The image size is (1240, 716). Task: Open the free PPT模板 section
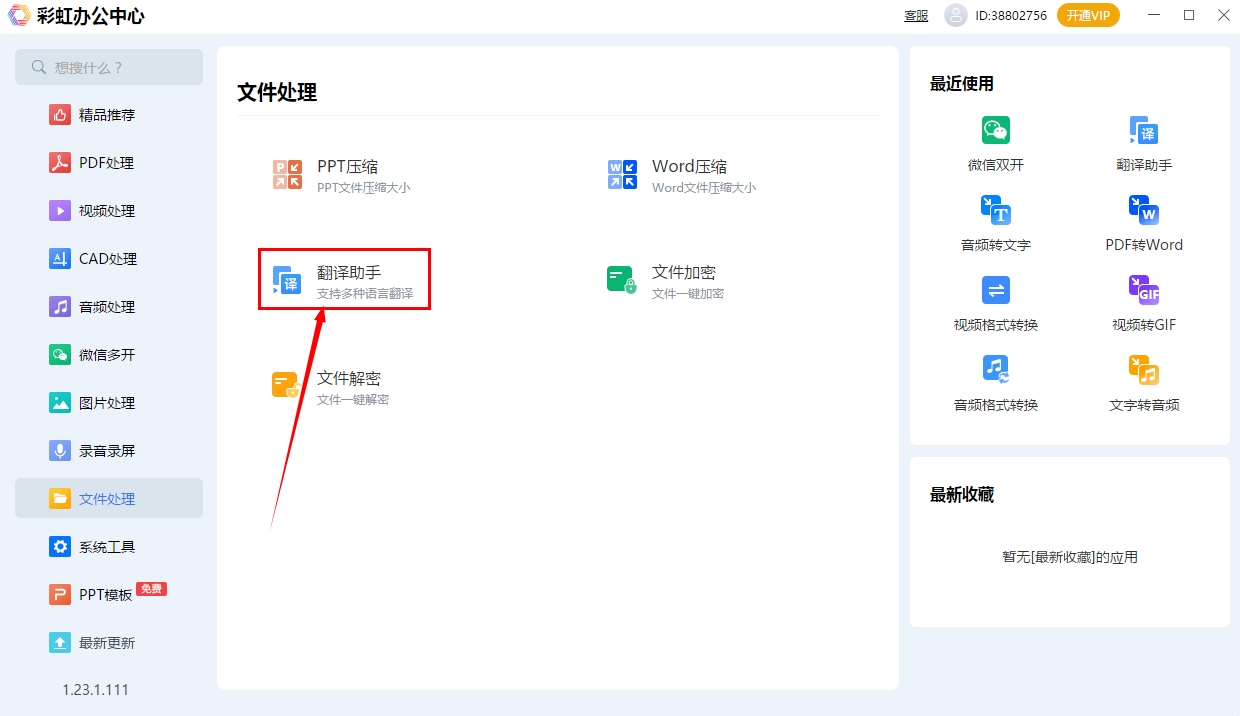108,594
